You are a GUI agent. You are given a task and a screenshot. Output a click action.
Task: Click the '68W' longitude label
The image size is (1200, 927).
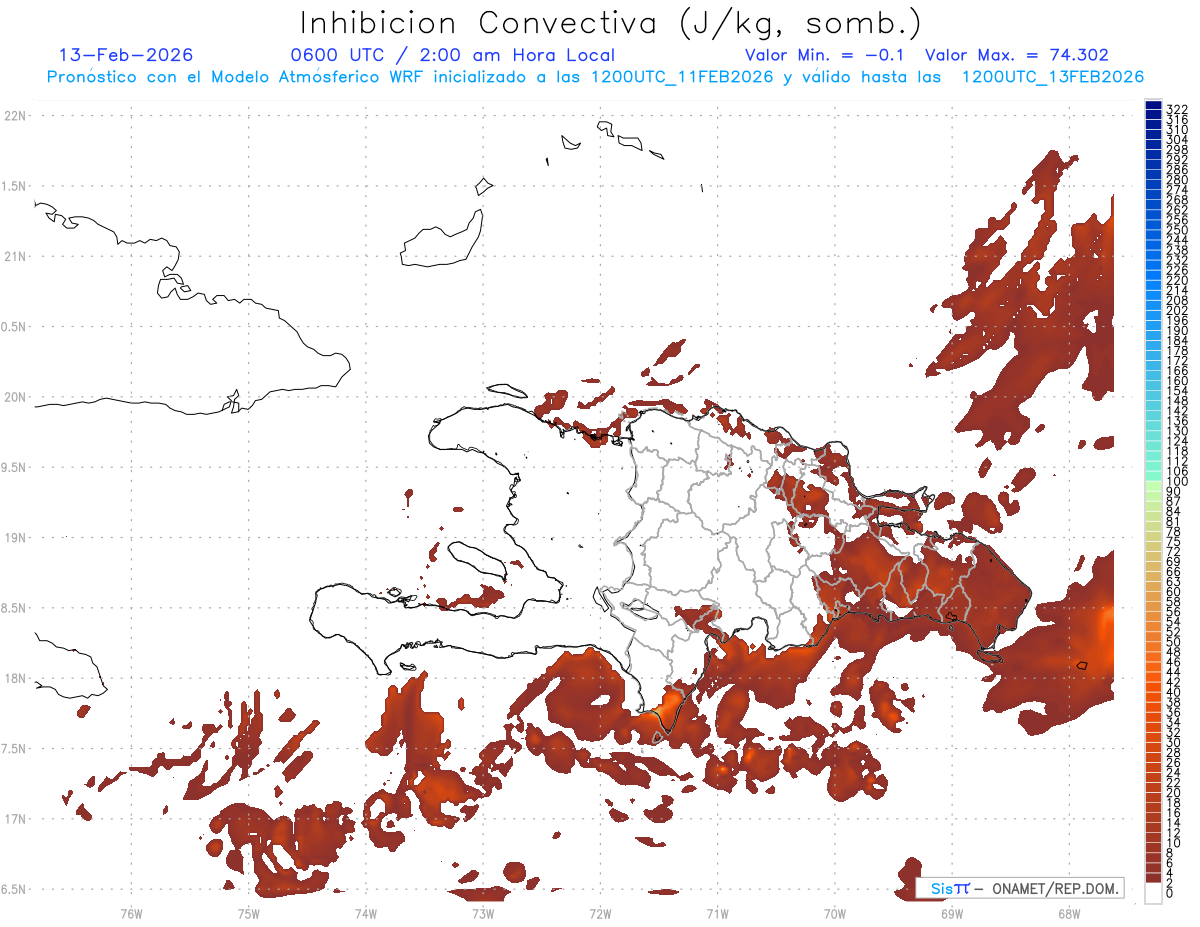(1068, 913)
